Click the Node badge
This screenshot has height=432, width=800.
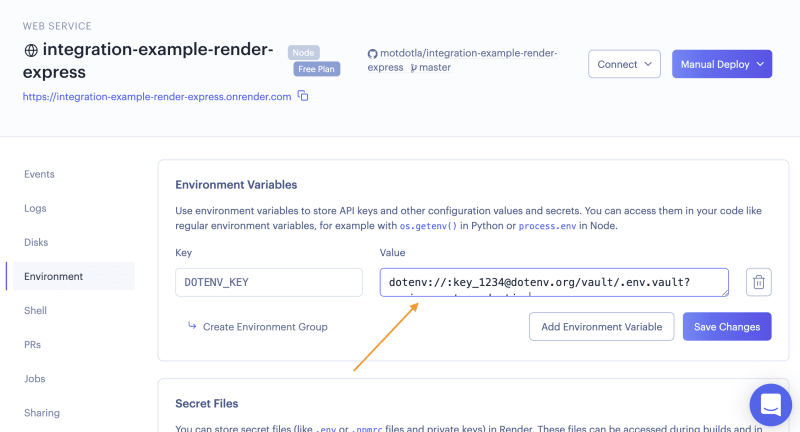pyautogui.click(x=304, y=53)
